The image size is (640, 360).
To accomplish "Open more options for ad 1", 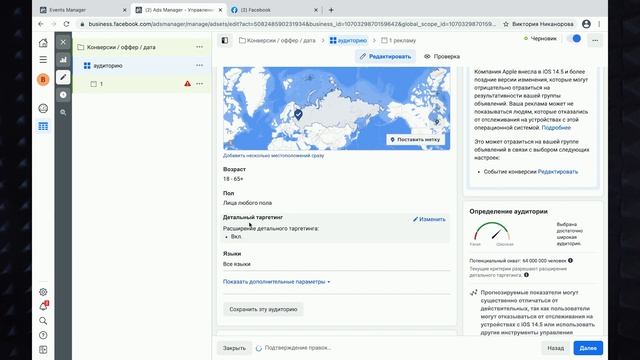I will coord(199,84).
